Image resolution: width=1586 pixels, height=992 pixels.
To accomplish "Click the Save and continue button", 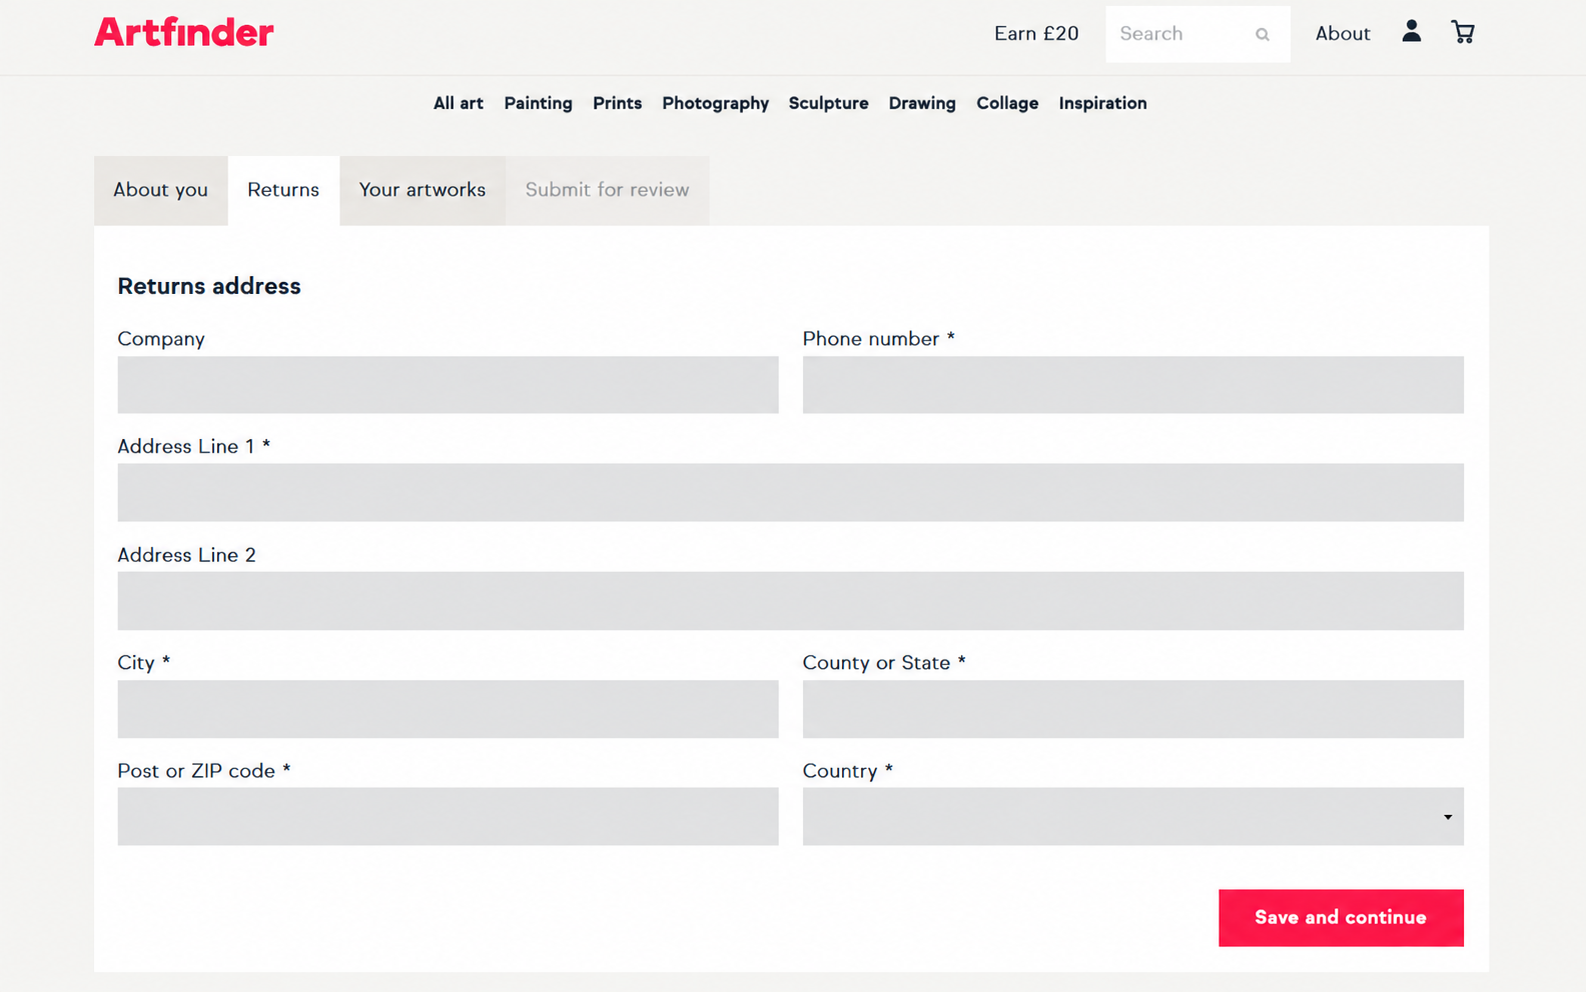I will point(1341,917).
